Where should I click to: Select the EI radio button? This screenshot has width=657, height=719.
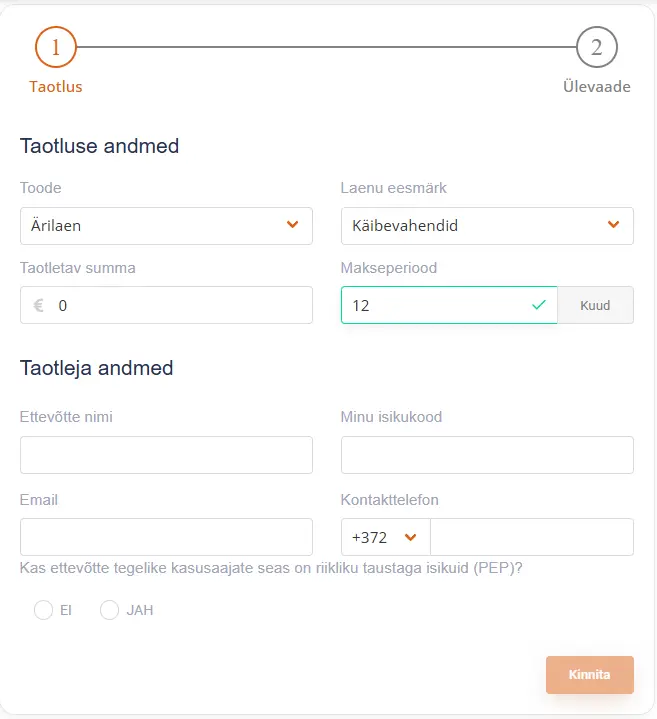(x=43, y=610)
